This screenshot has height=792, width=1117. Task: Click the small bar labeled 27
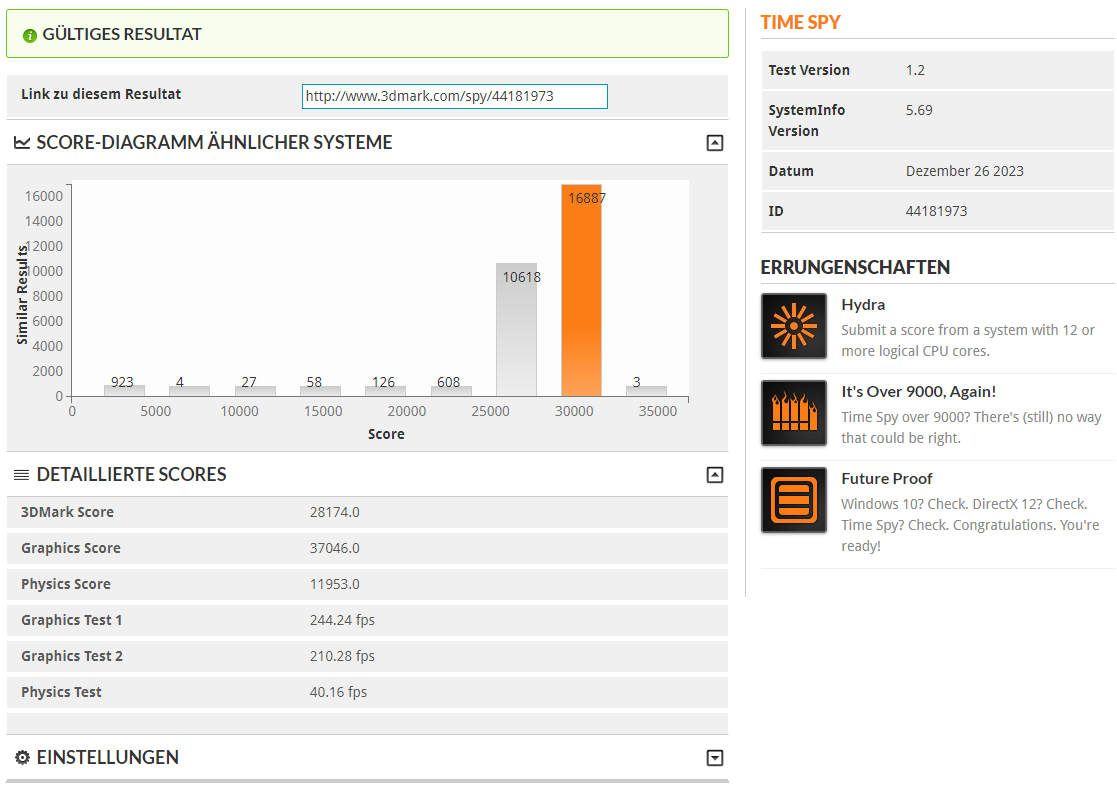click(255, 390)
